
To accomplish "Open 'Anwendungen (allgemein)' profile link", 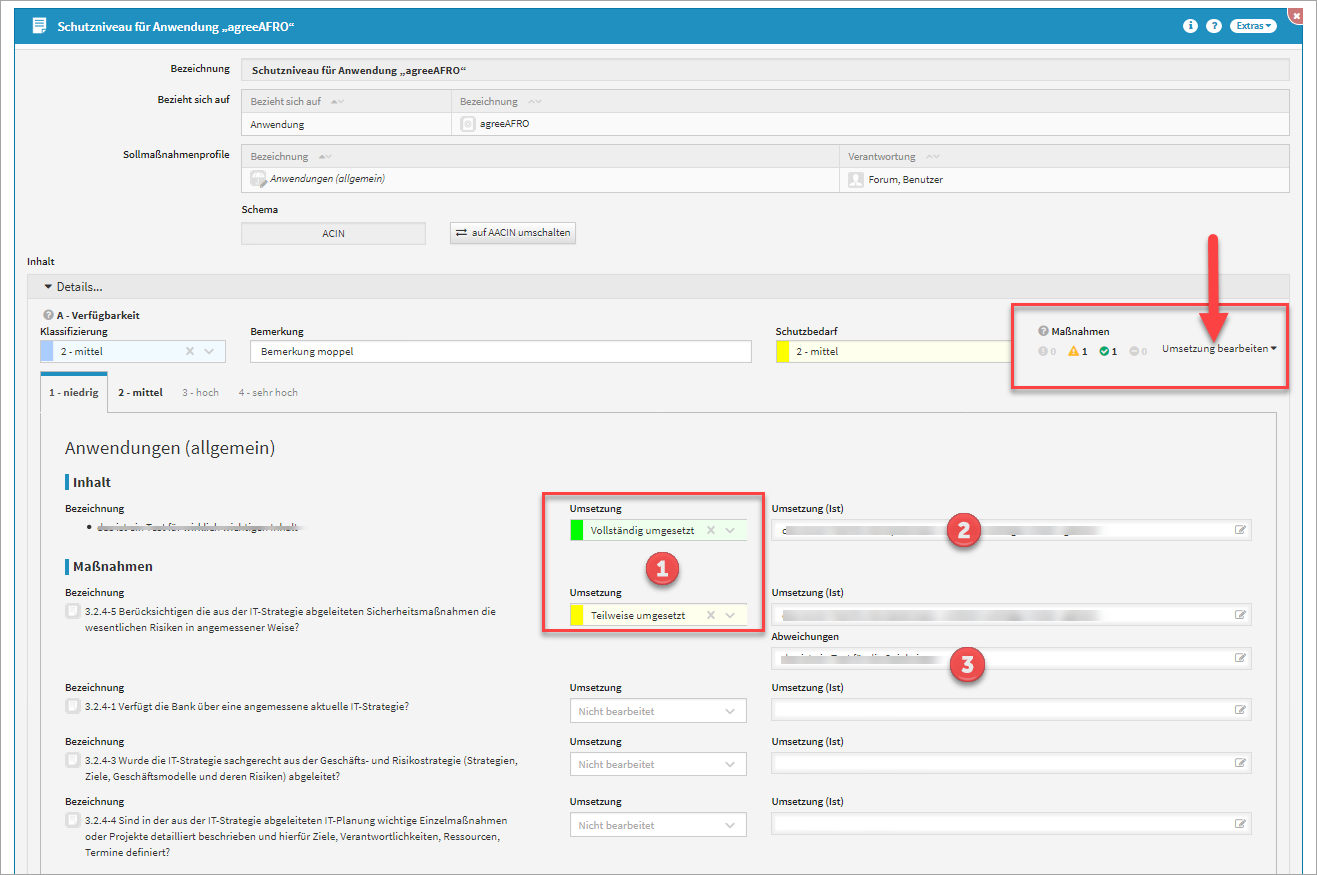I will click(327, 179).
